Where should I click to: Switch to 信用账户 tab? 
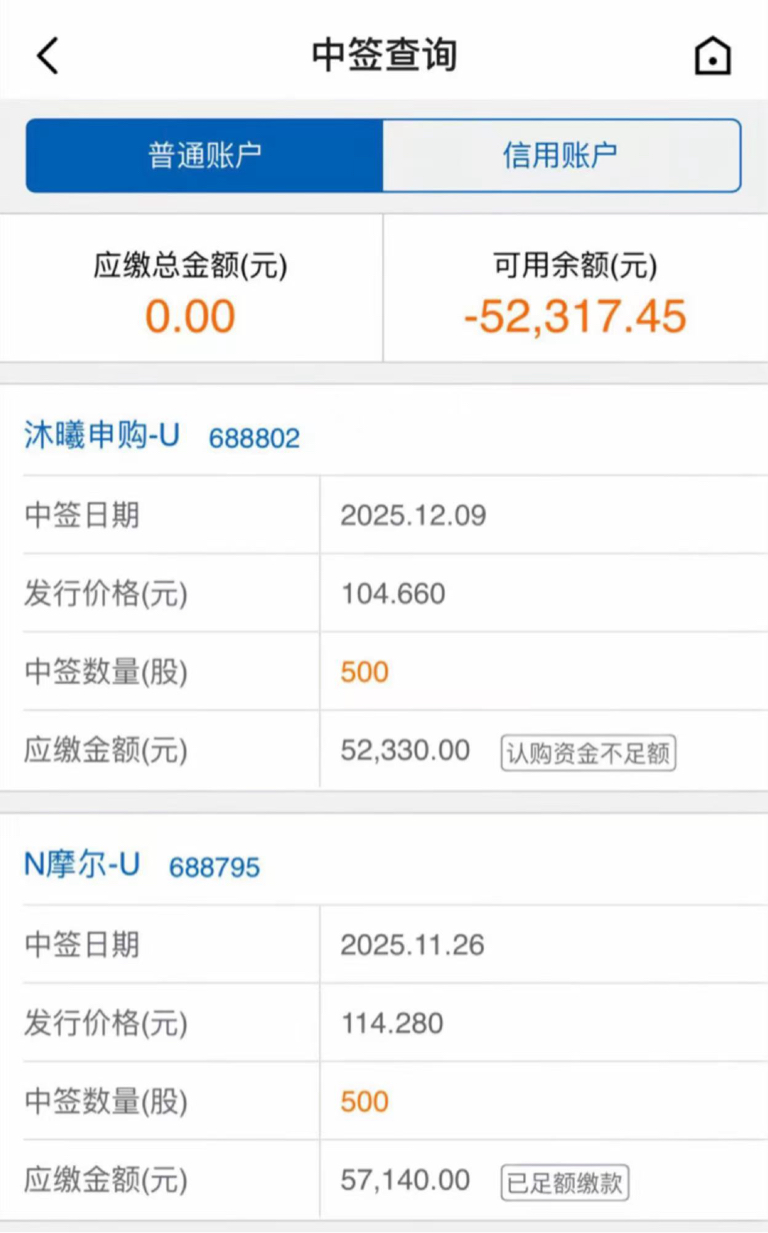click(x=560, y=155)
